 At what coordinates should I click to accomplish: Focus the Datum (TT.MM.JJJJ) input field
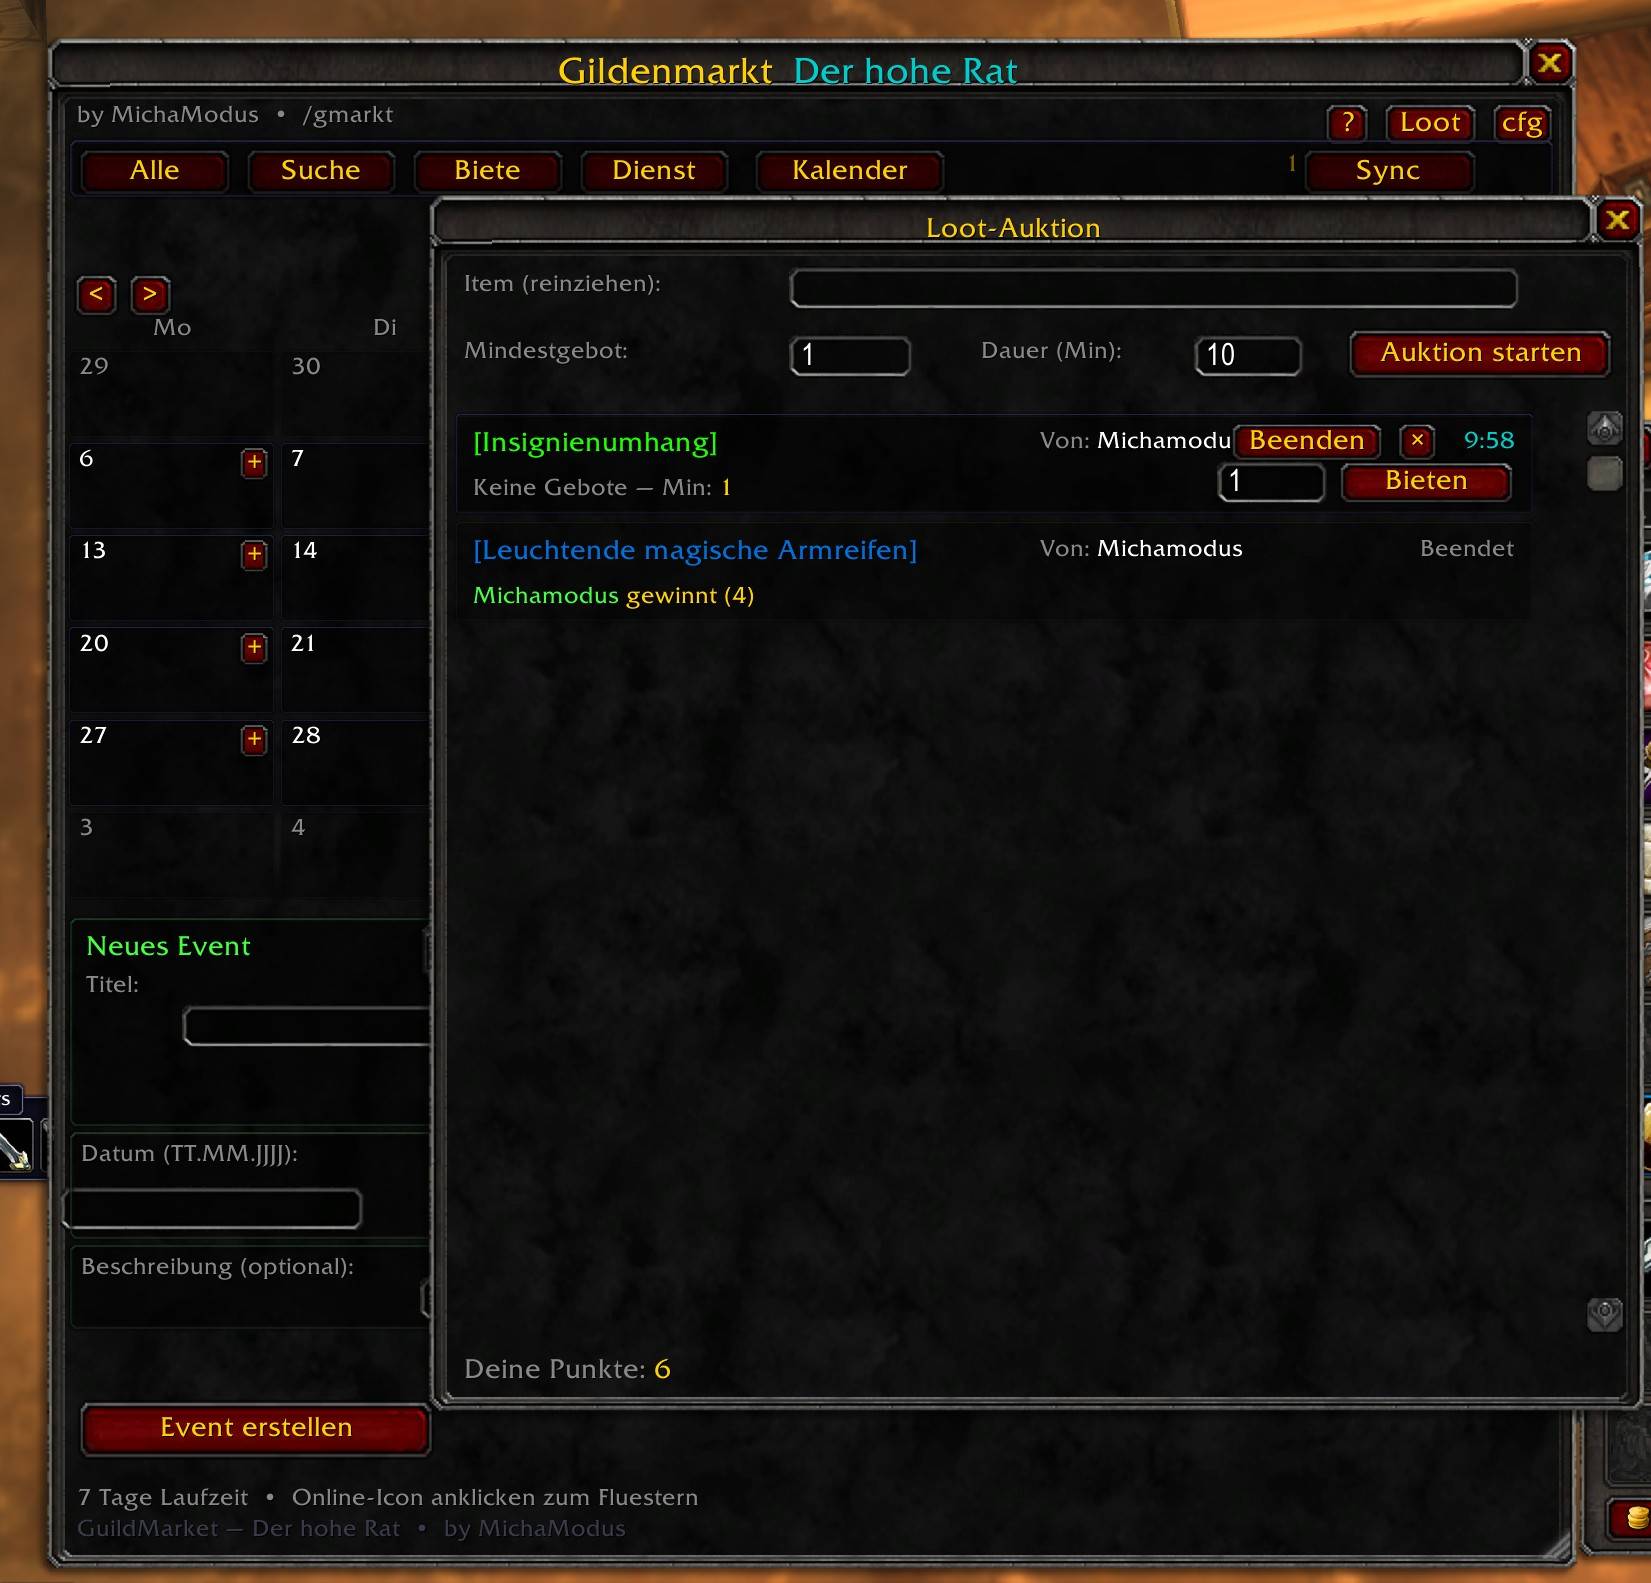212,1208
